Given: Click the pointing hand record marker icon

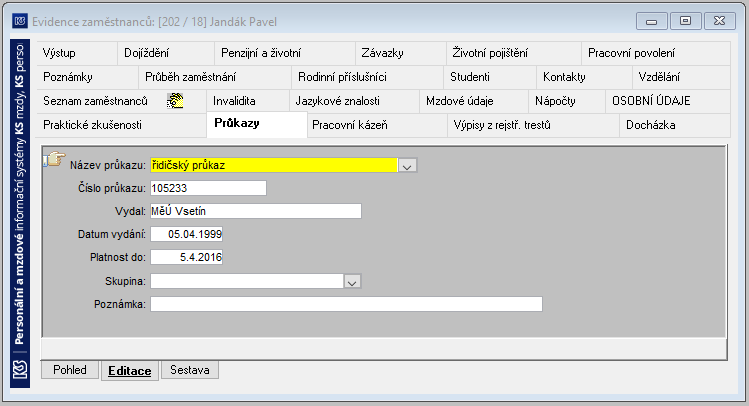Looking at the screenshot, I should click(55, 159).
